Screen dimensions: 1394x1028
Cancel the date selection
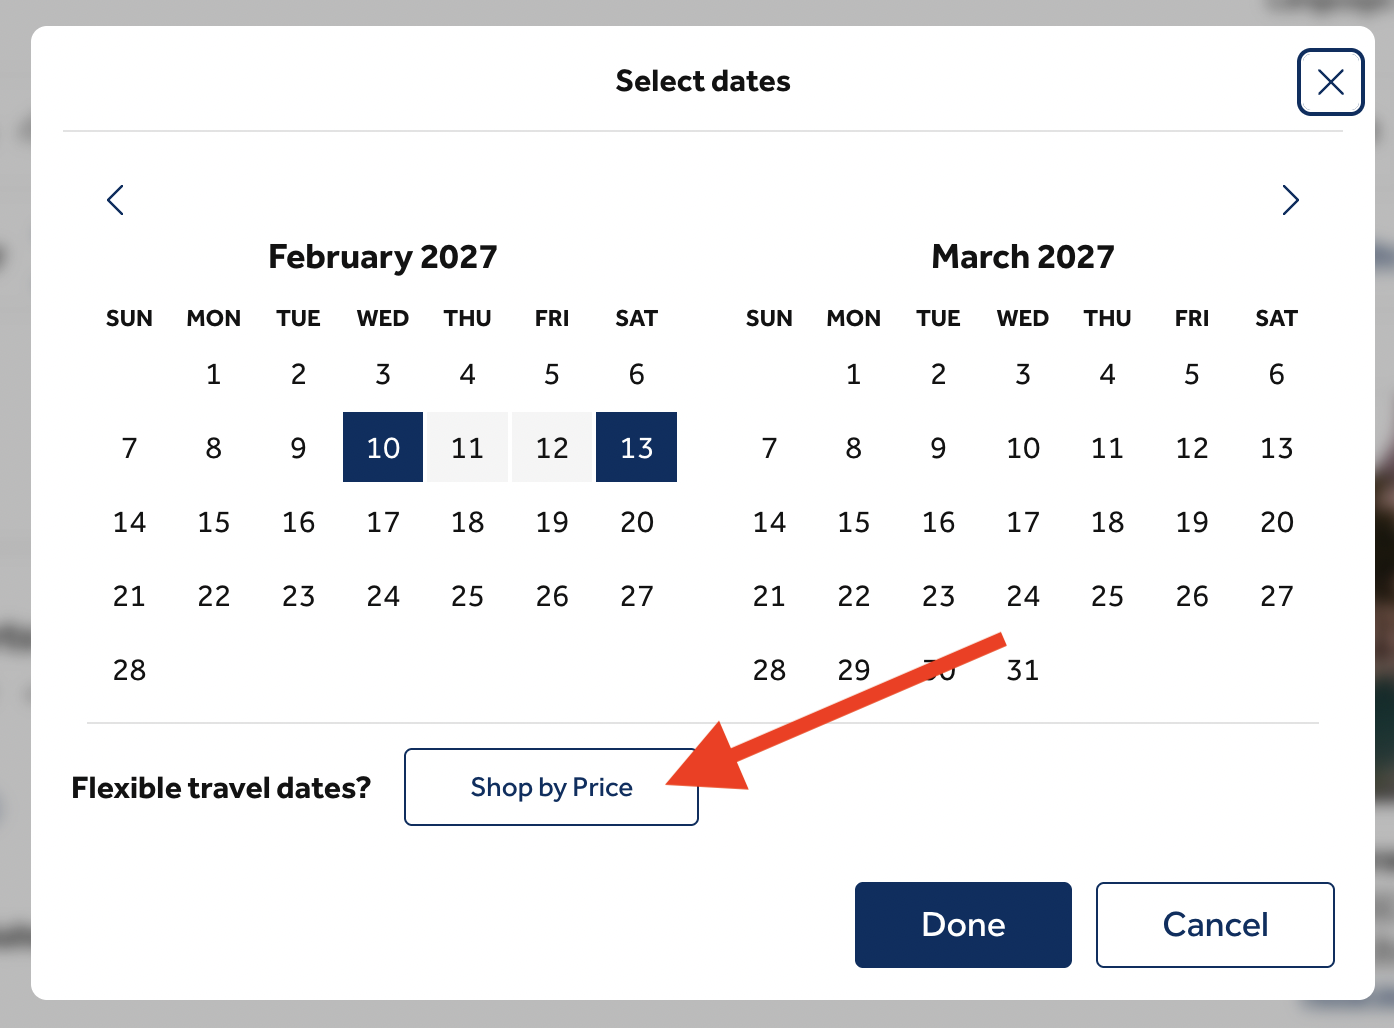(1215, 925)
